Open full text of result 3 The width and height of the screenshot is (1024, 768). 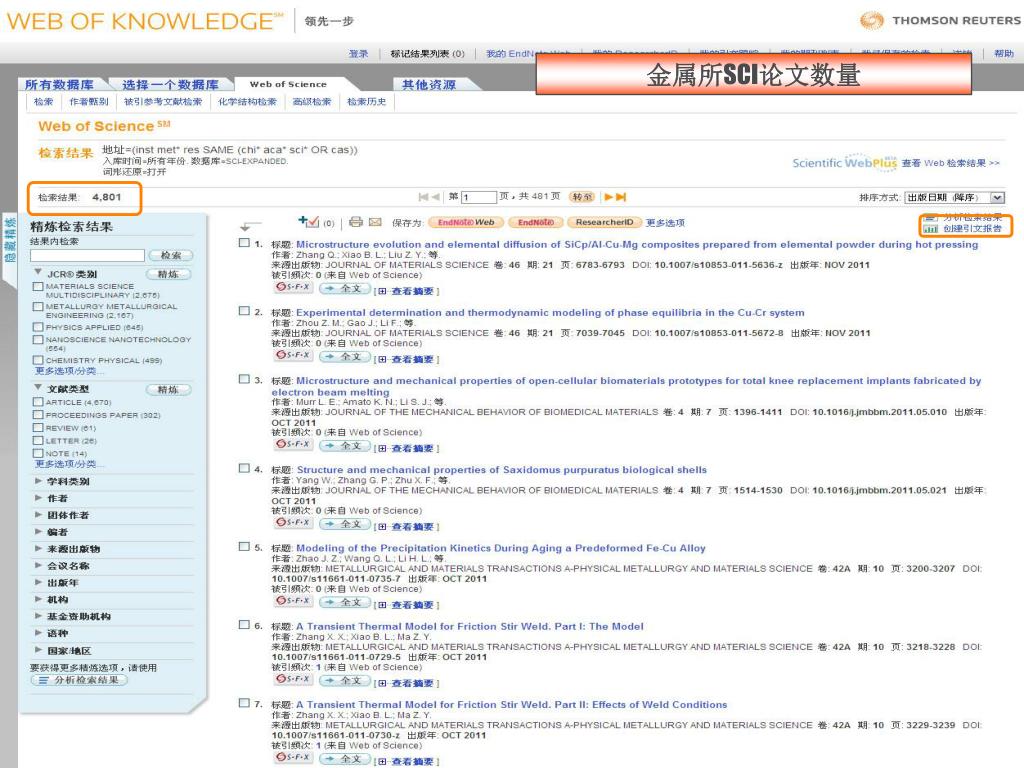[344, 445]
